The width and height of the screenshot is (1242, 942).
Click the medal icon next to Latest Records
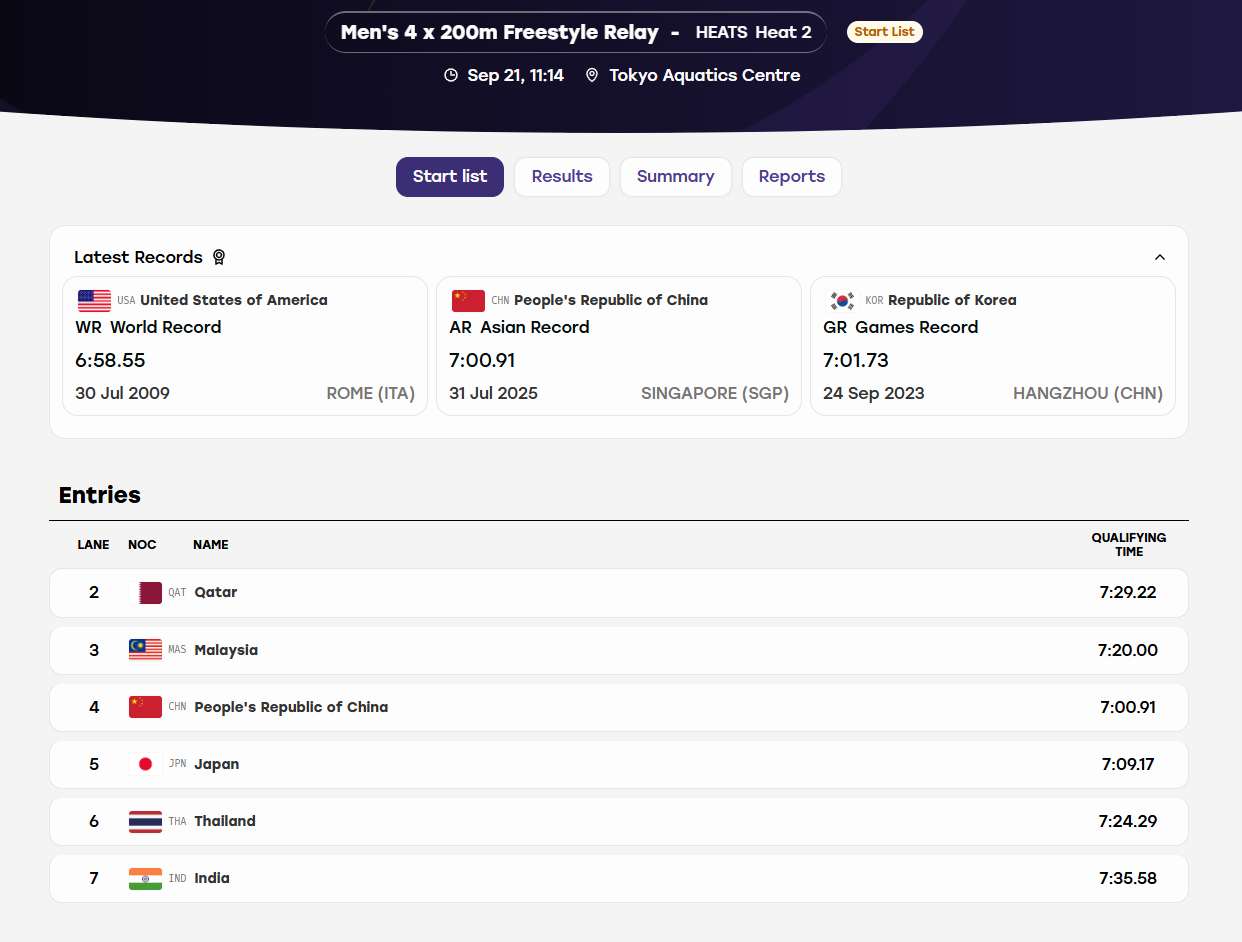coord(219,257)
